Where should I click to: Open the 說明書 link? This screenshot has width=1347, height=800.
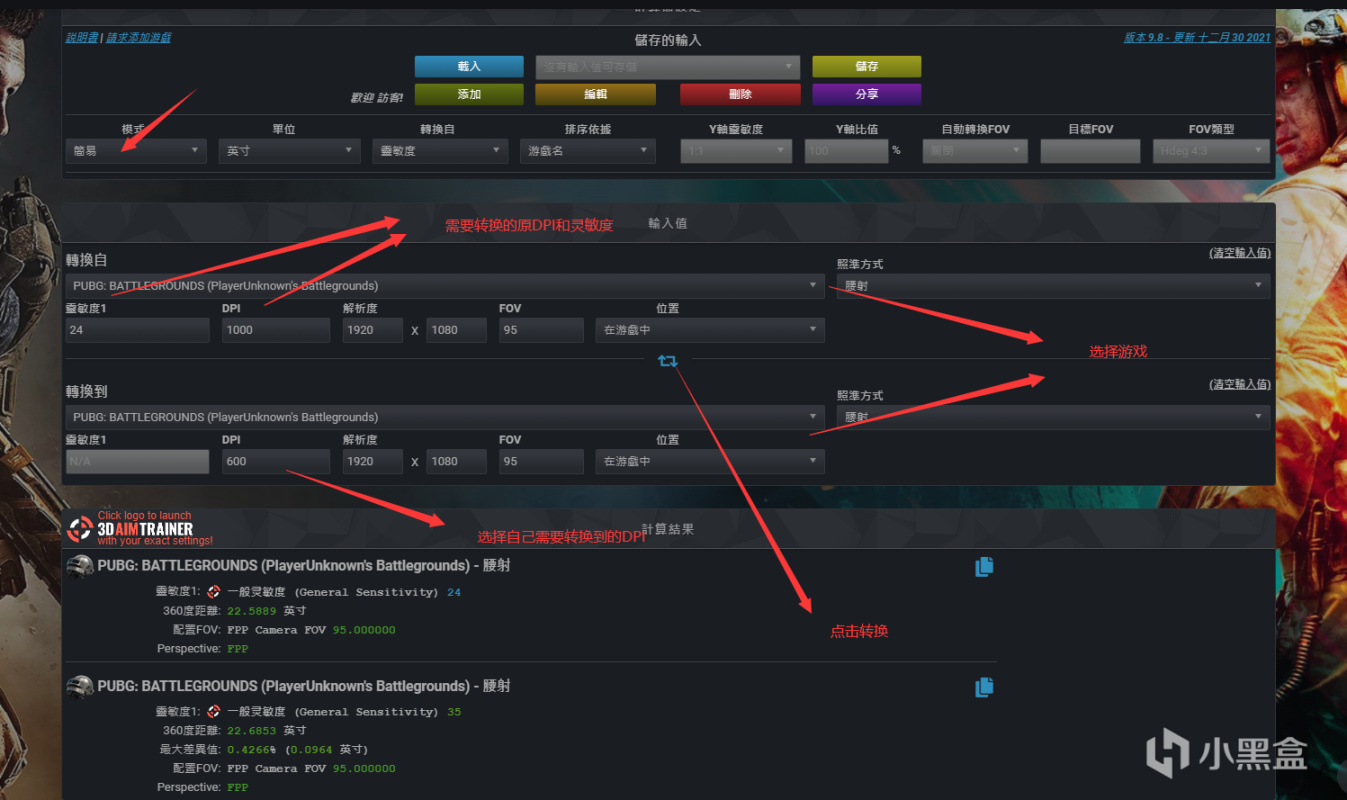click(x=82, y=37)
